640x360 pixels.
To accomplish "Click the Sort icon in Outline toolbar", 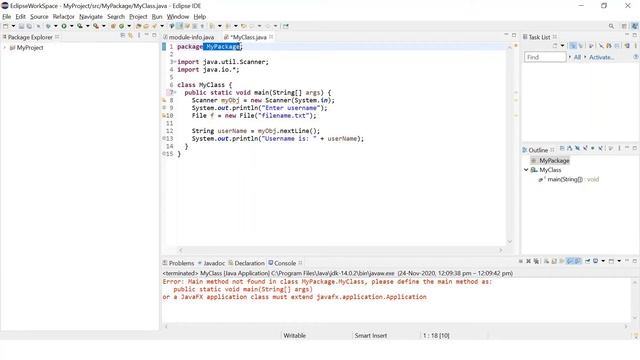I will click(x=570, y=149).
